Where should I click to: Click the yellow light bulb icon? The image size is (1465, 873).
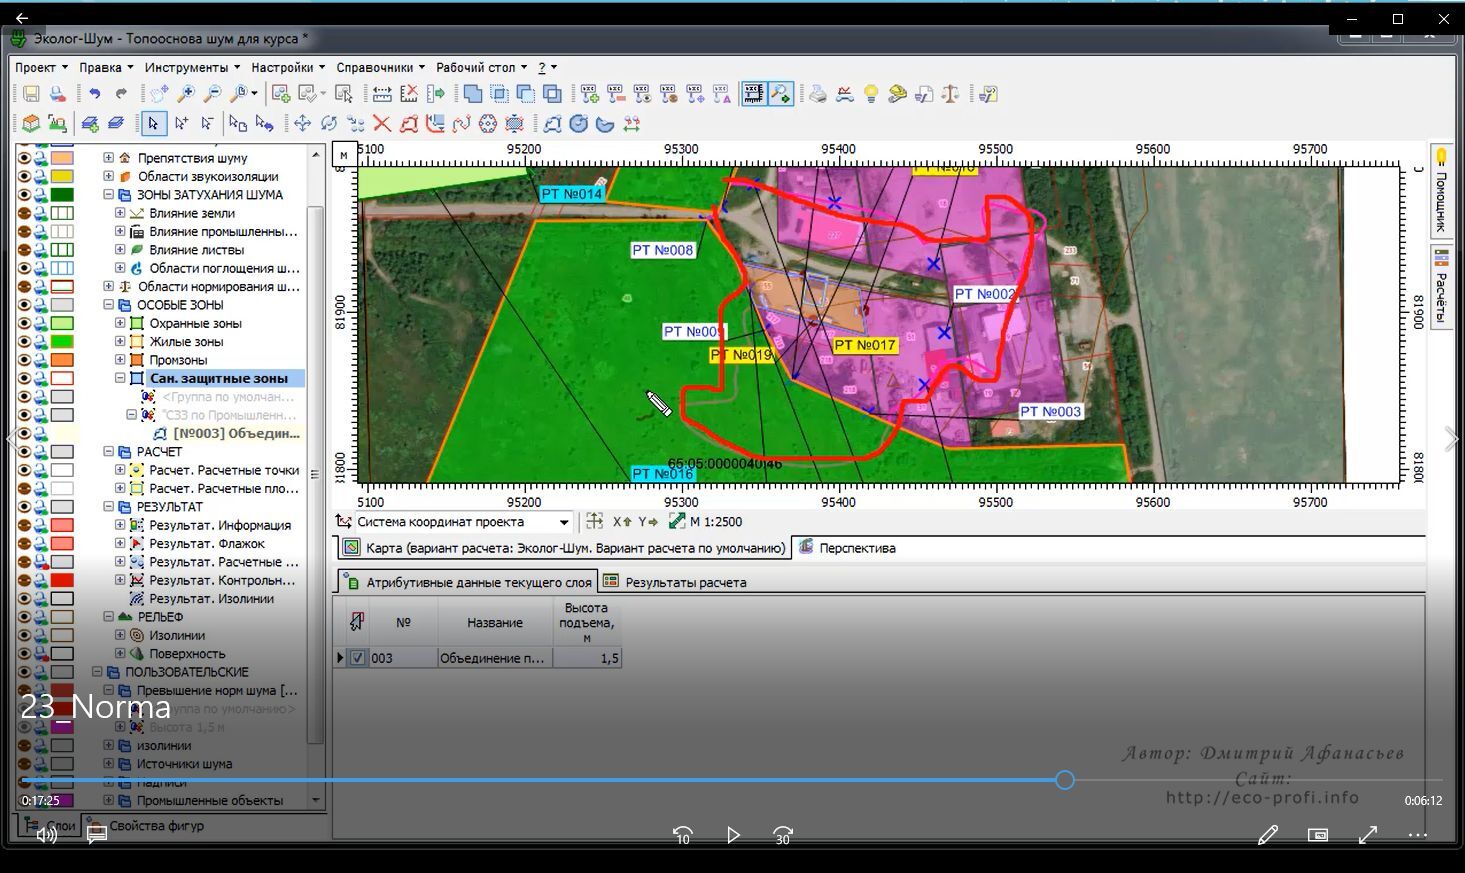click(871, 94)
